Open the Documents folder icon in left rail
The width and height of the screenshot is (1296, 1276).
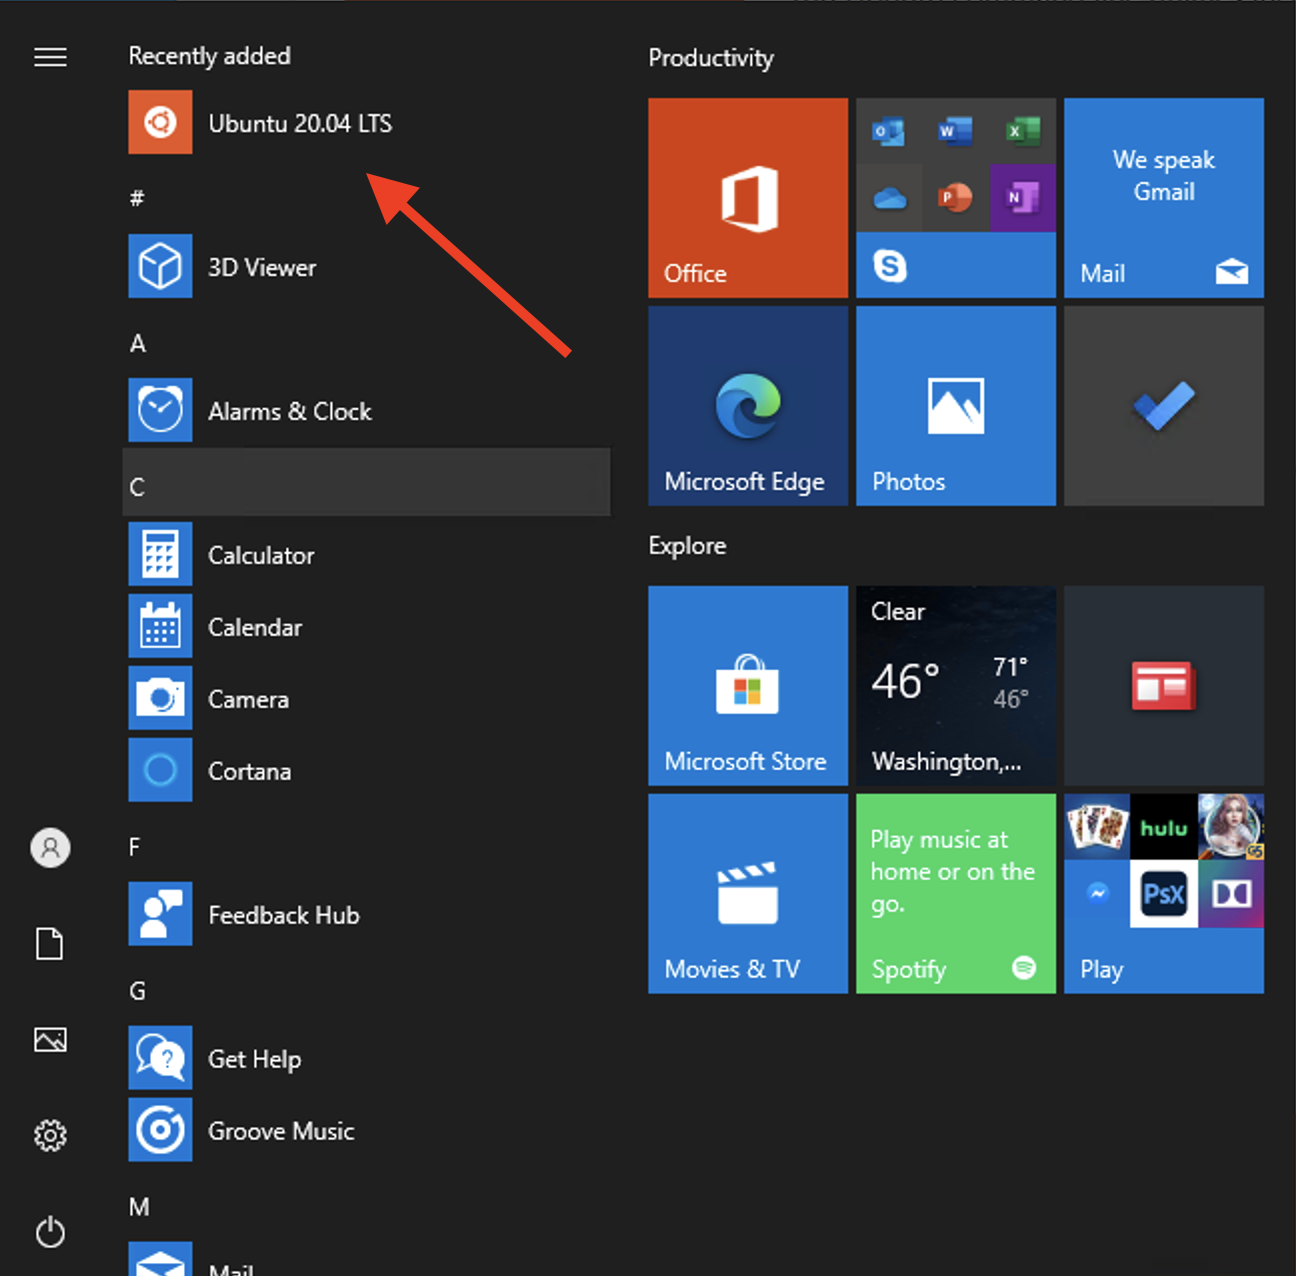[50, 943]
